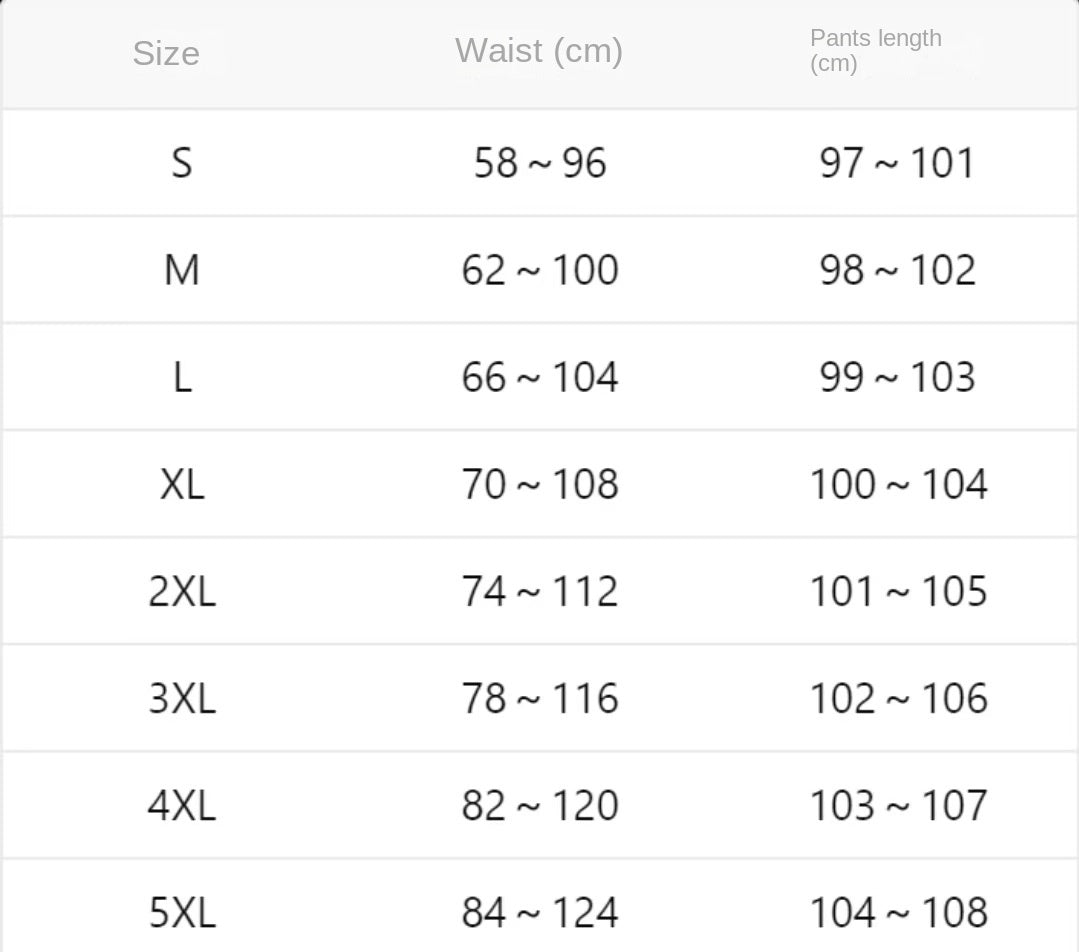Select the 4XL size cell
The width and height of the screenshot is (1079, 952).
click(x=181, y=806)
